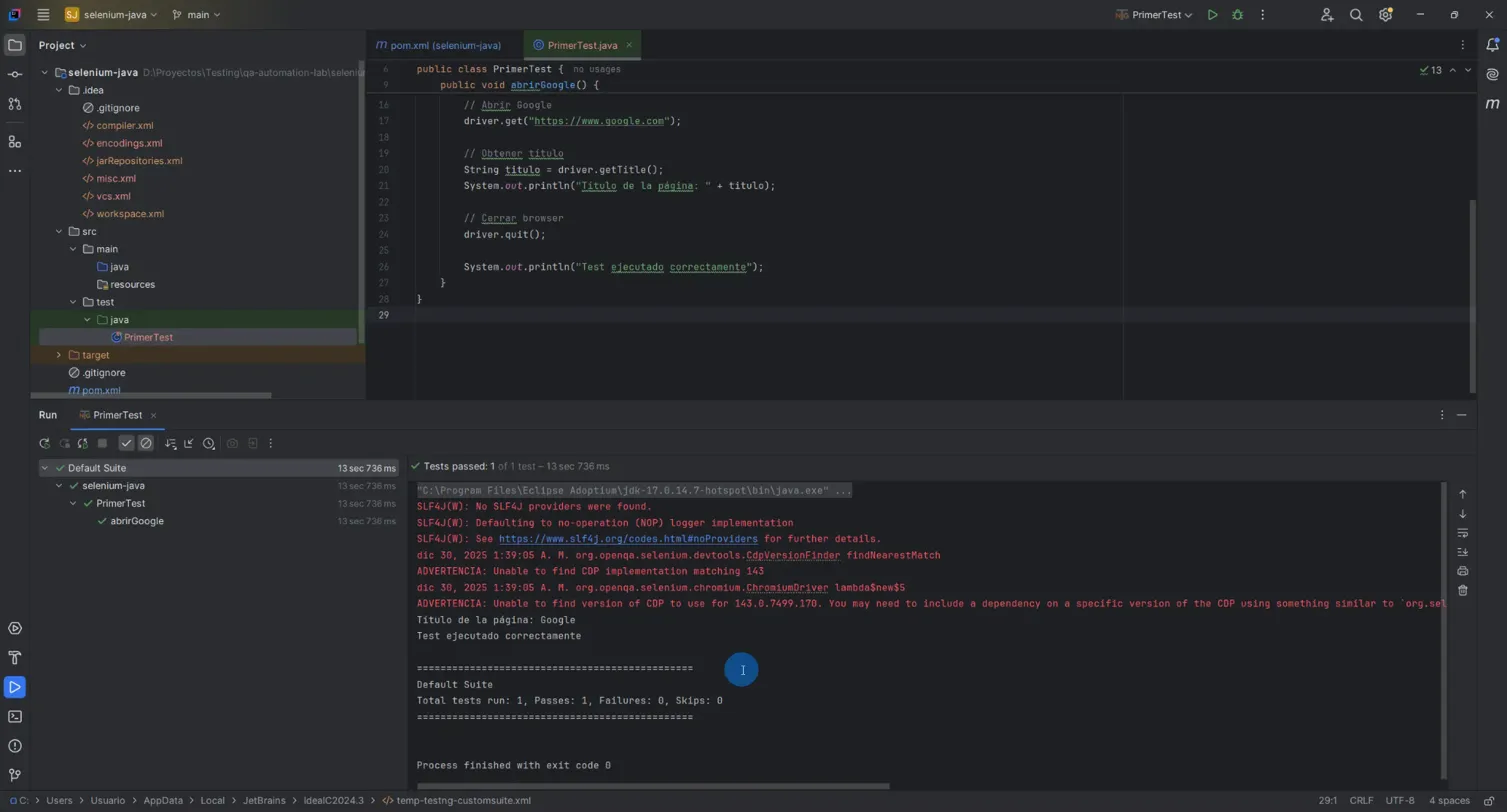Clear the Run console output

(1462, 590)
